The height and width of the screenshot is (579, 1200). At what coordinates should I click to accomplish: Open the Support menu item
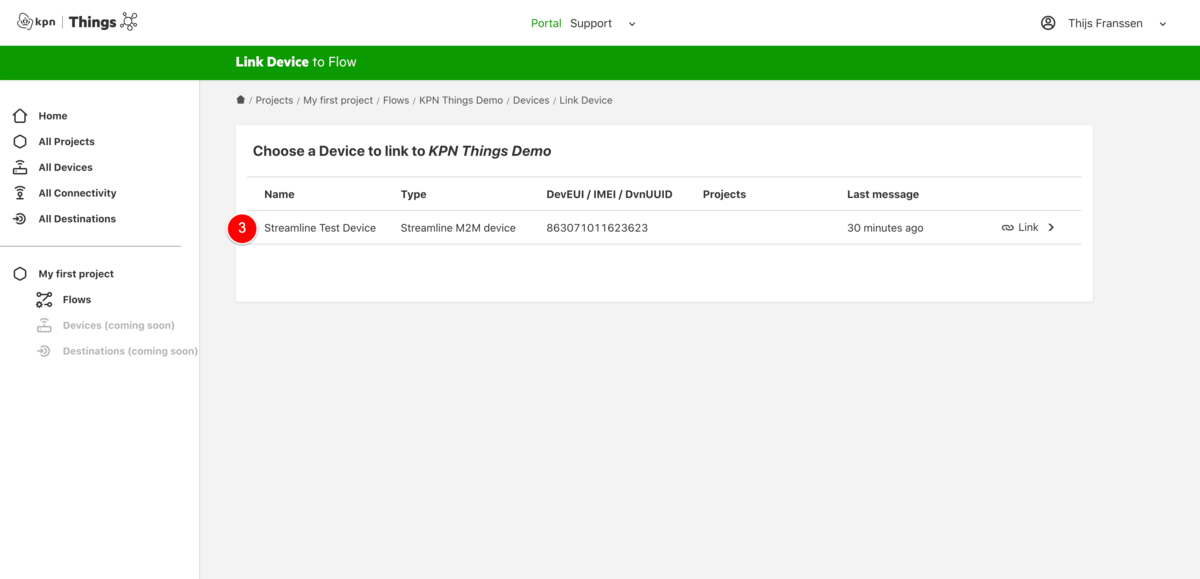591,23
